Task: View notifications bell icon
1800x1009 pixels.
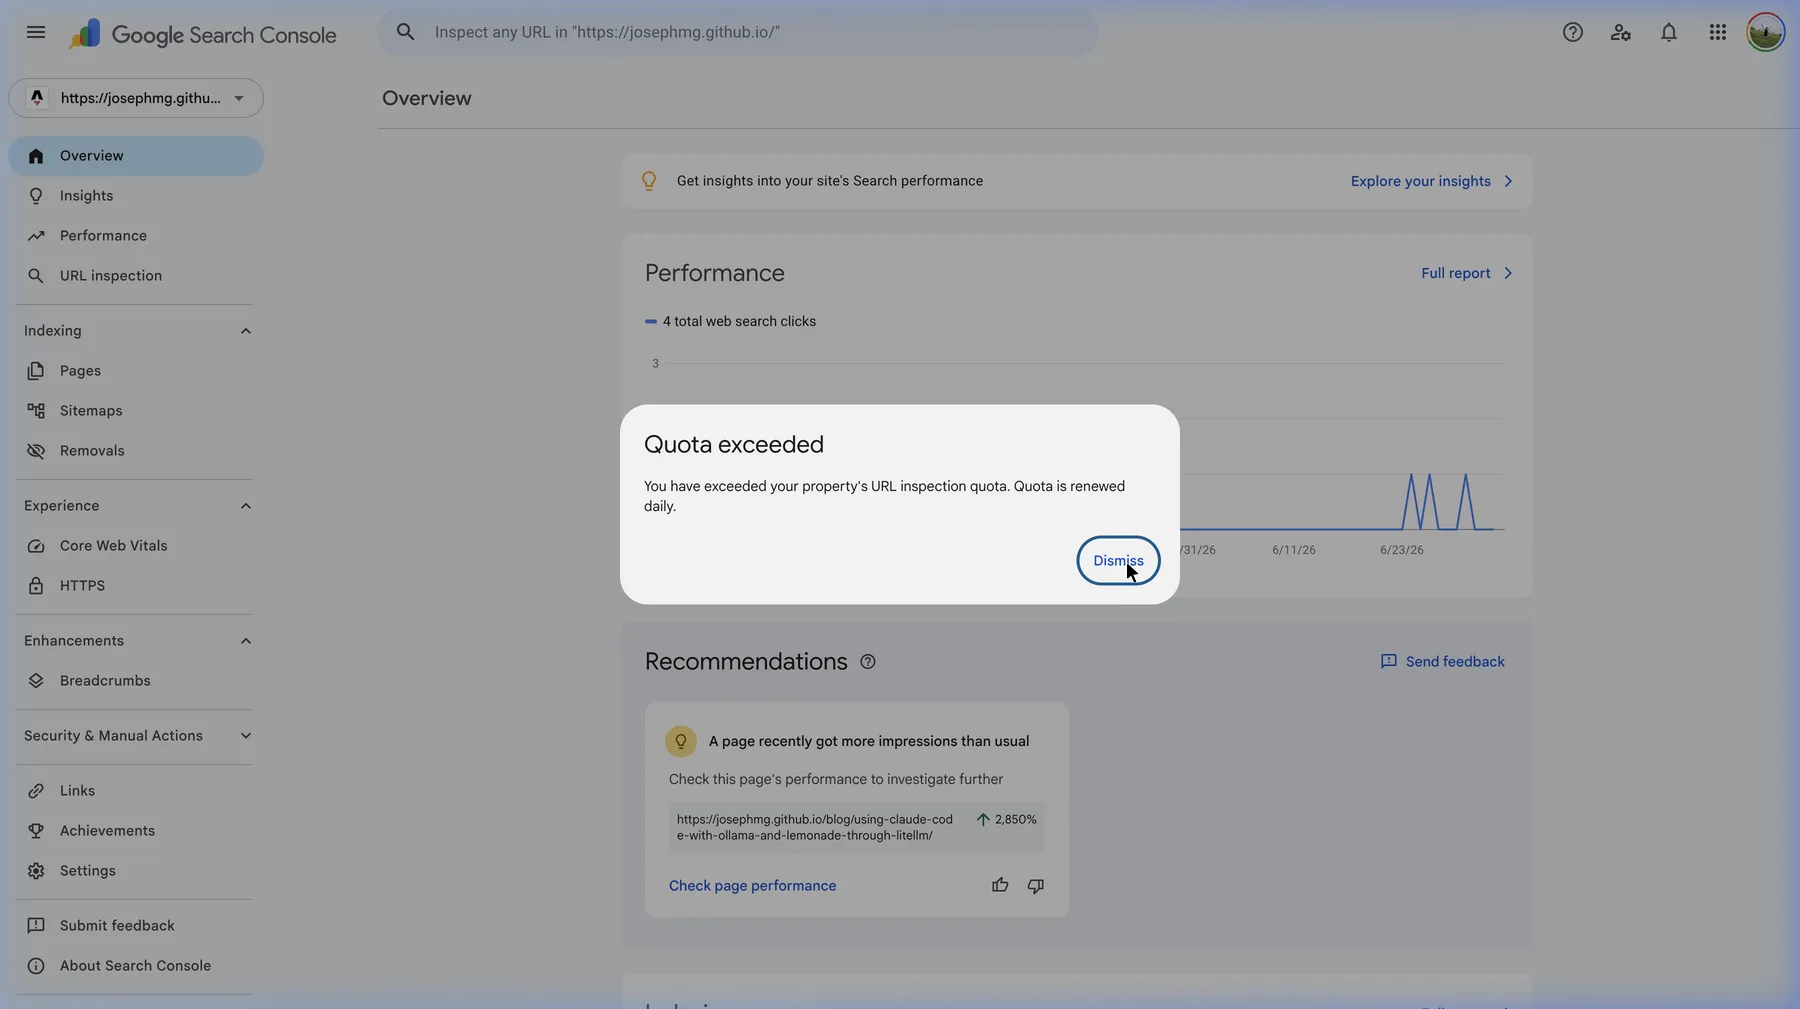Action: click(1669, 32)
